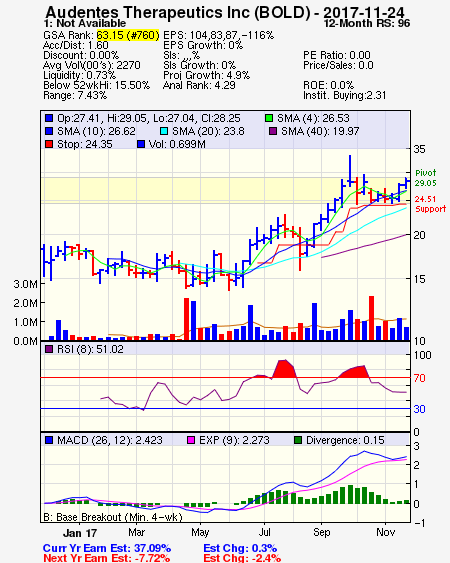Click the Range: 7.43% line
This screenshot has height=563, width=450.
(75, 96)
